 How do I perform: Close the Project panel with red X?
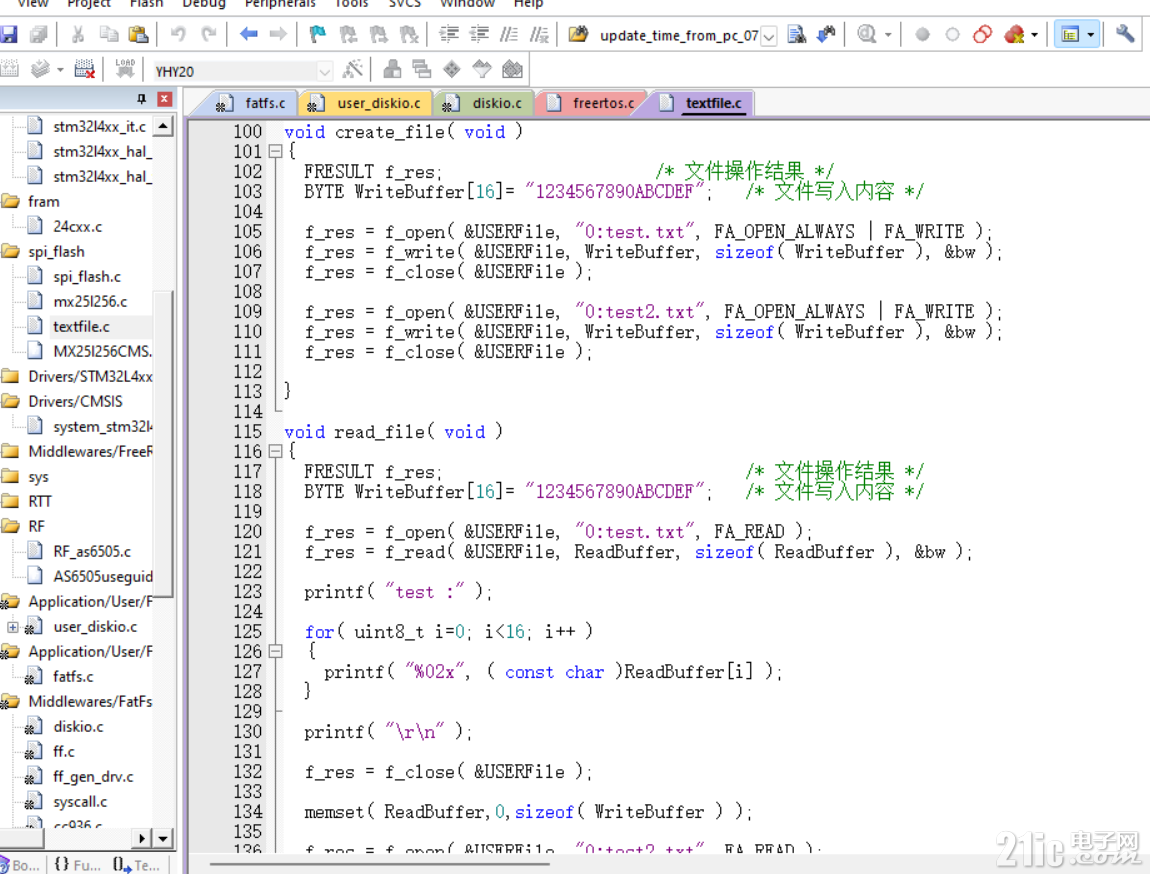(165, 98)
